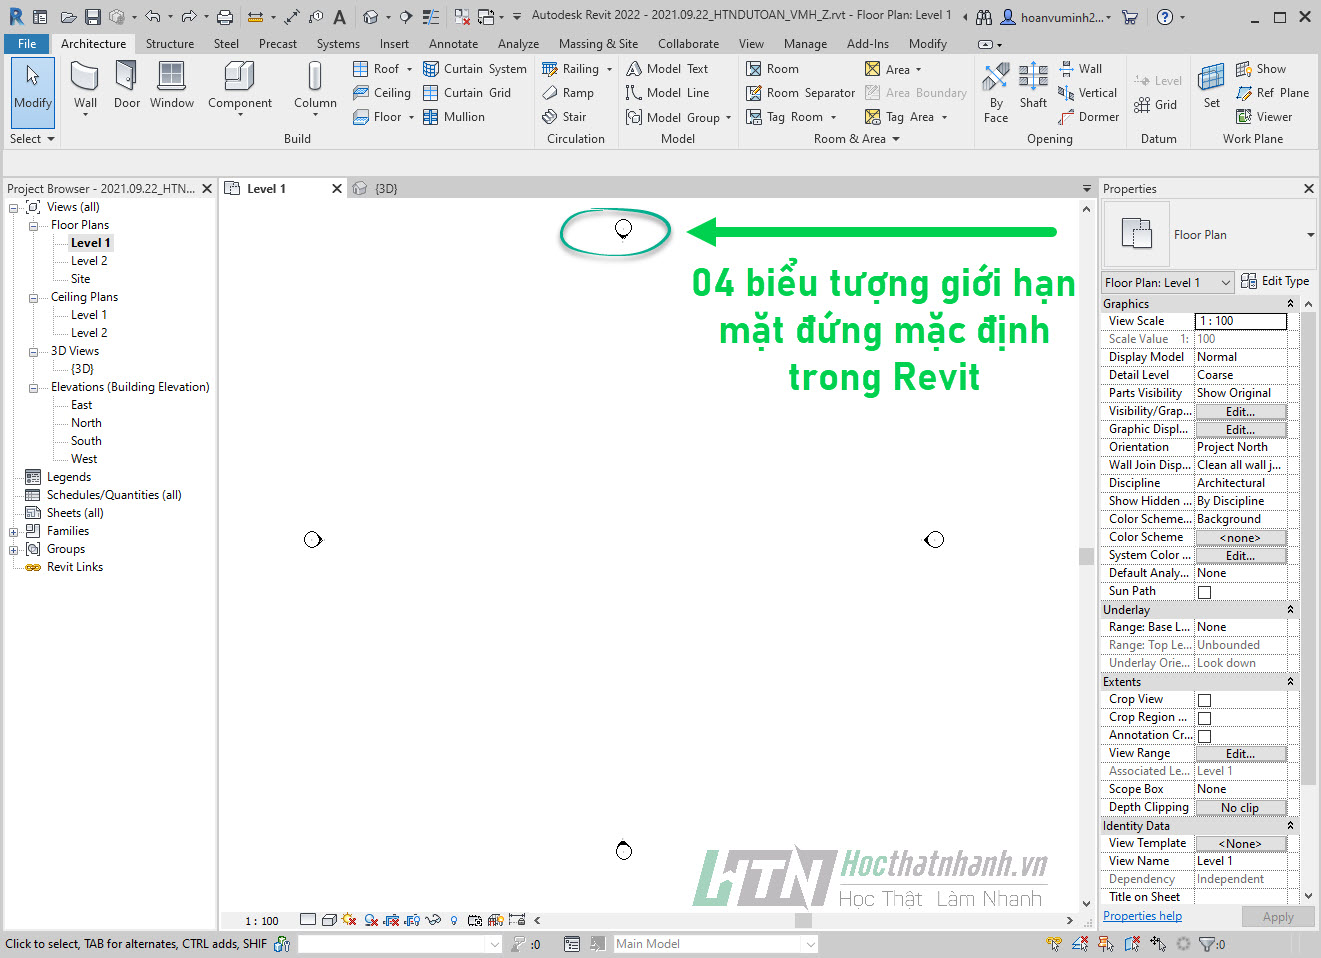The image size is (1321, 958).
Task: Click the Room Separator tool
Action: coord(801,93)
